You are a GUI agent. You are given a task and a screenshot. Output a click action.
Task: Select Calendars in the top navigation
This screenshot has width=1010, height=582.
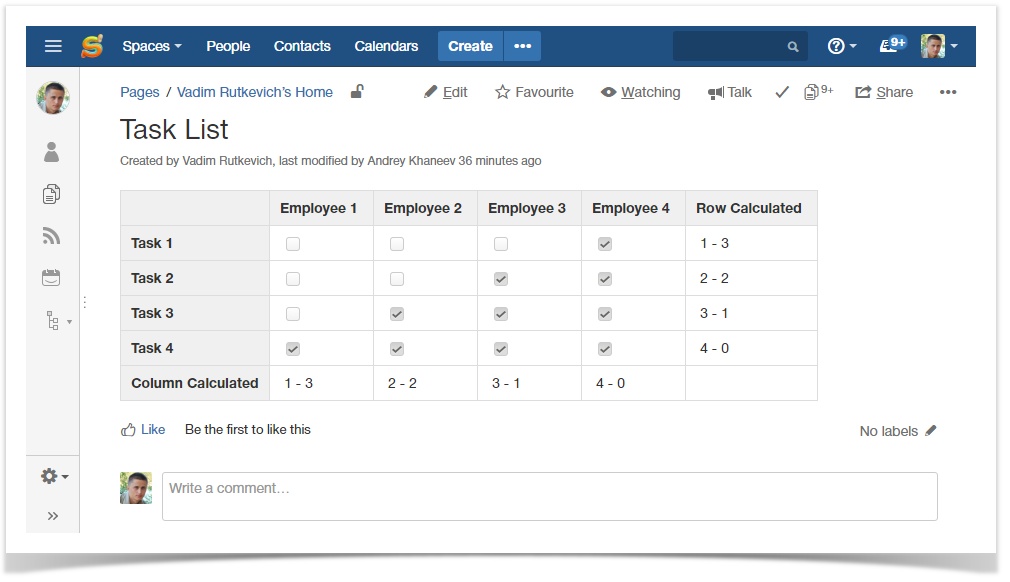pyautogui.click(x=385, y=45)
